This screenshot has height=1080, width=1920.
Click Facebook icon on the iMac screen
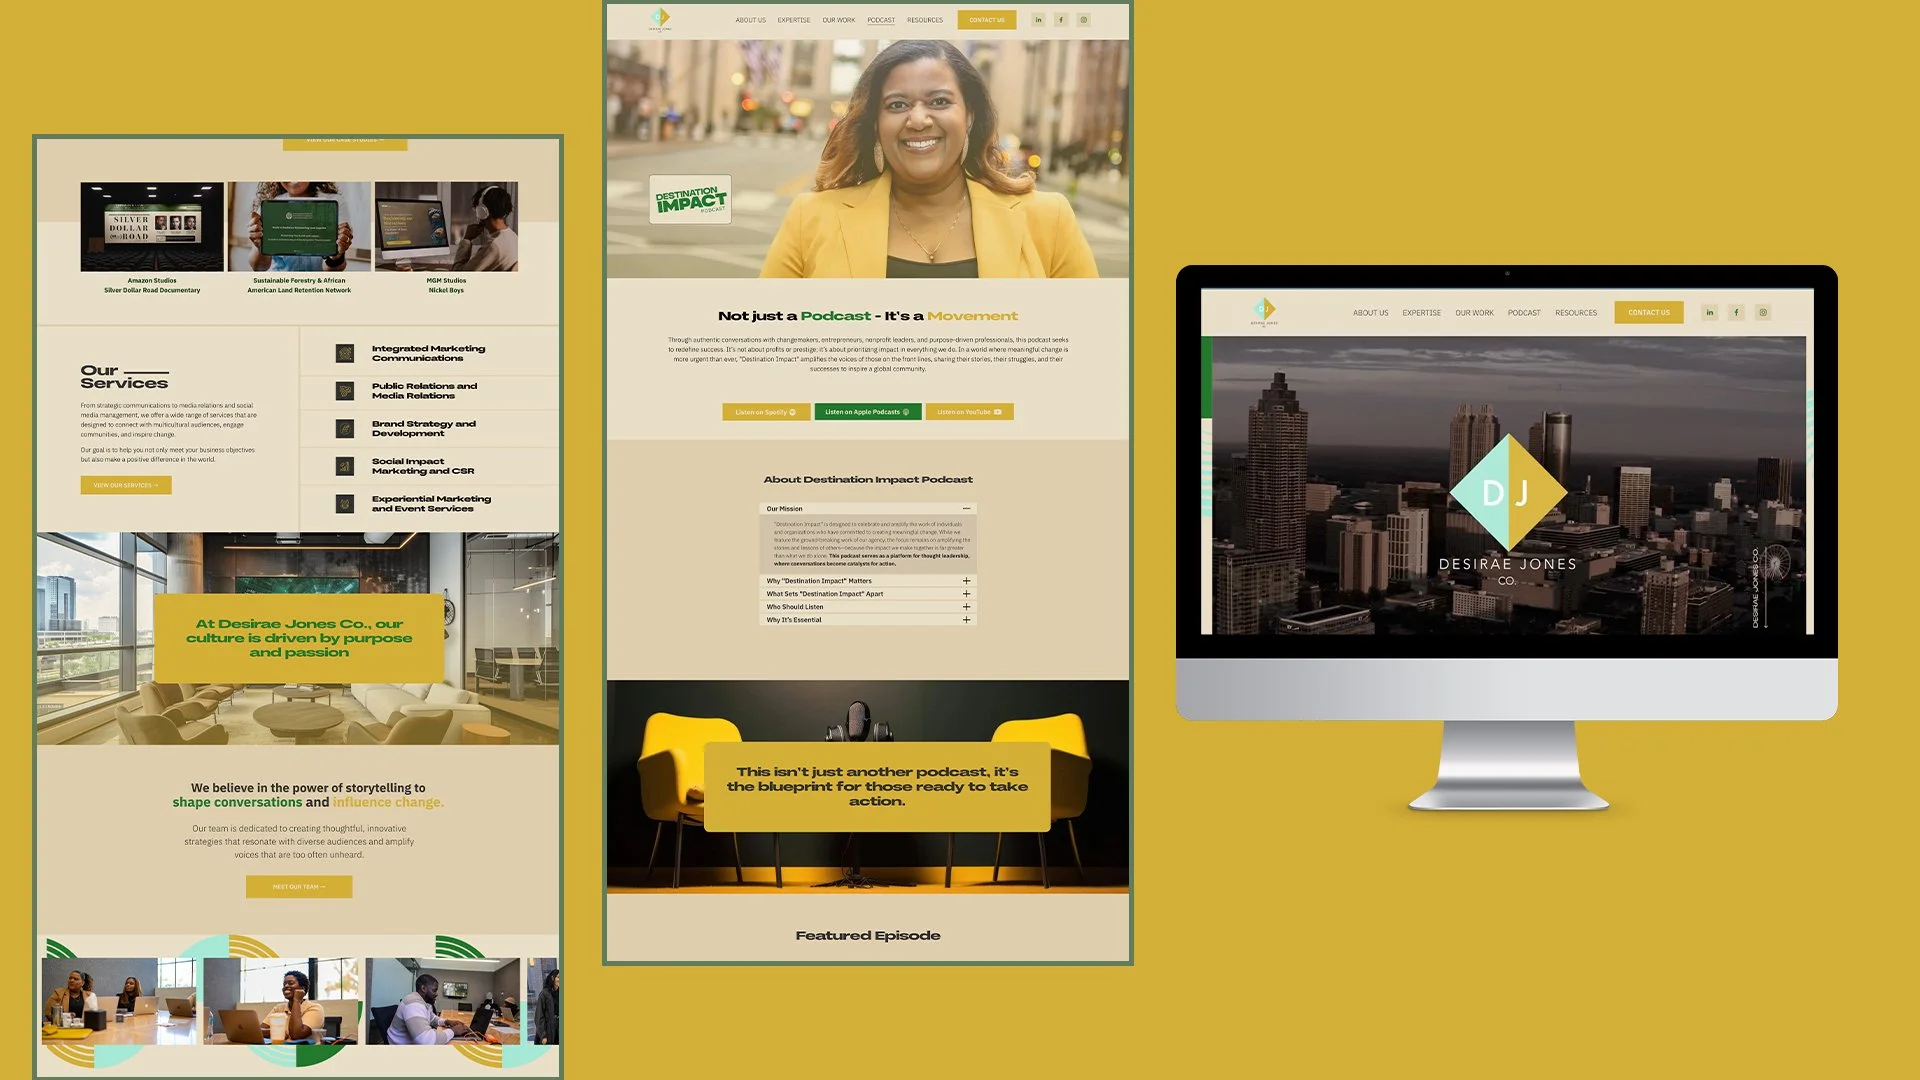pyautogui.click(x=1736, y=313)
